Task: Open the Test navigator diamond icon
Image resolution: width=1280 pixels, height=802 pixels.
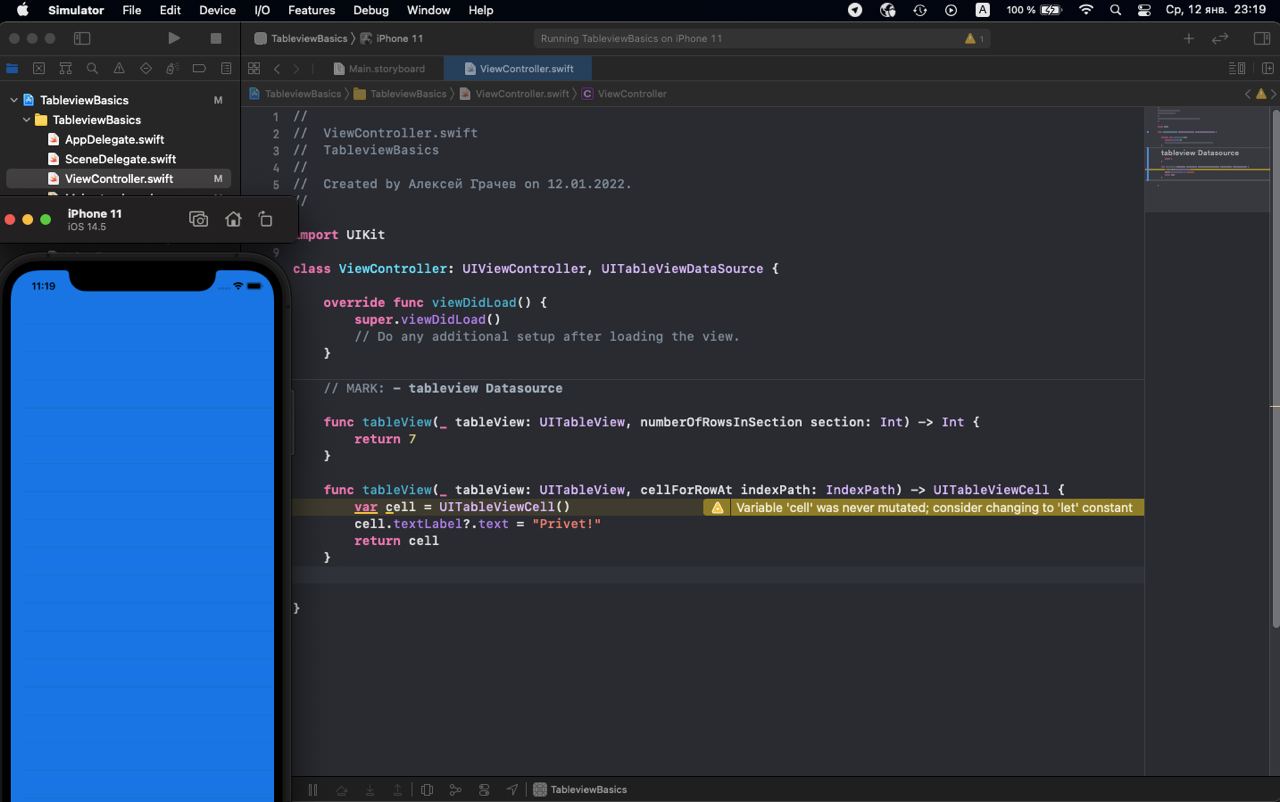Action: coord(146,68)
